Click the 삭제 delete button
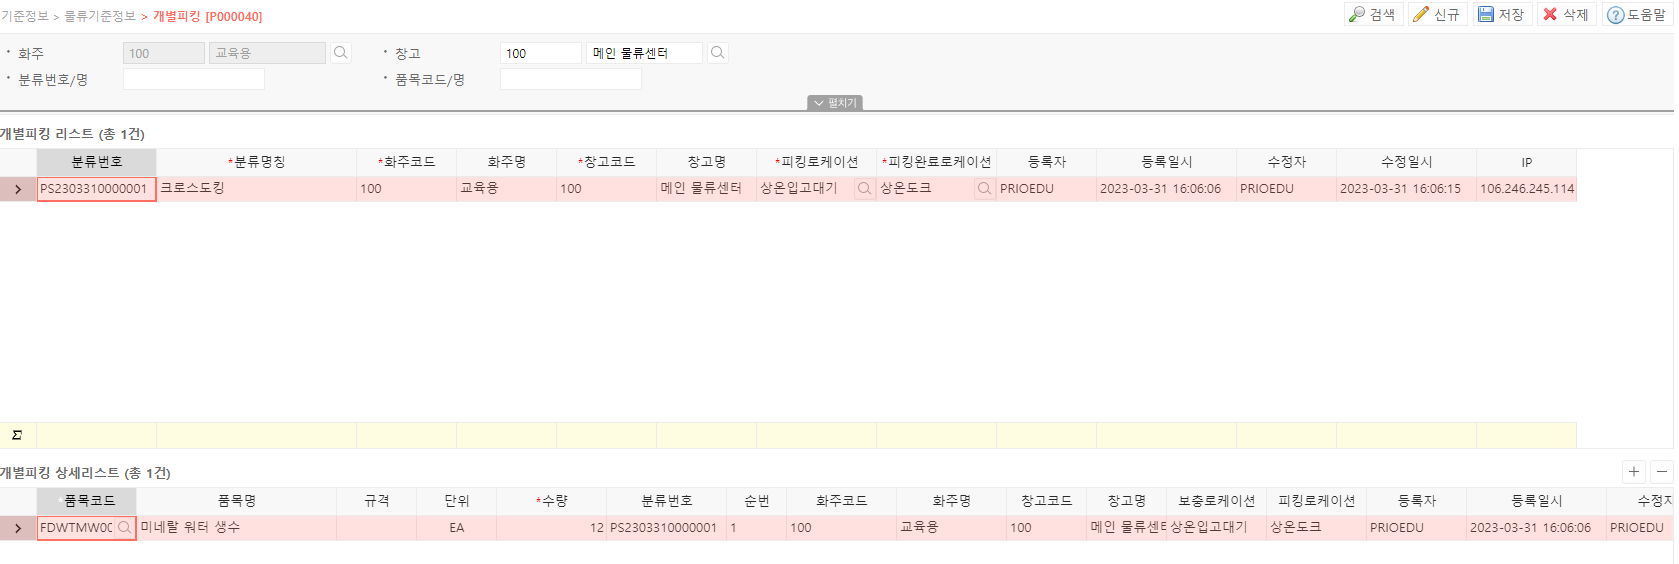This screenshot has width=1679, height=564. pos(1565,14)
